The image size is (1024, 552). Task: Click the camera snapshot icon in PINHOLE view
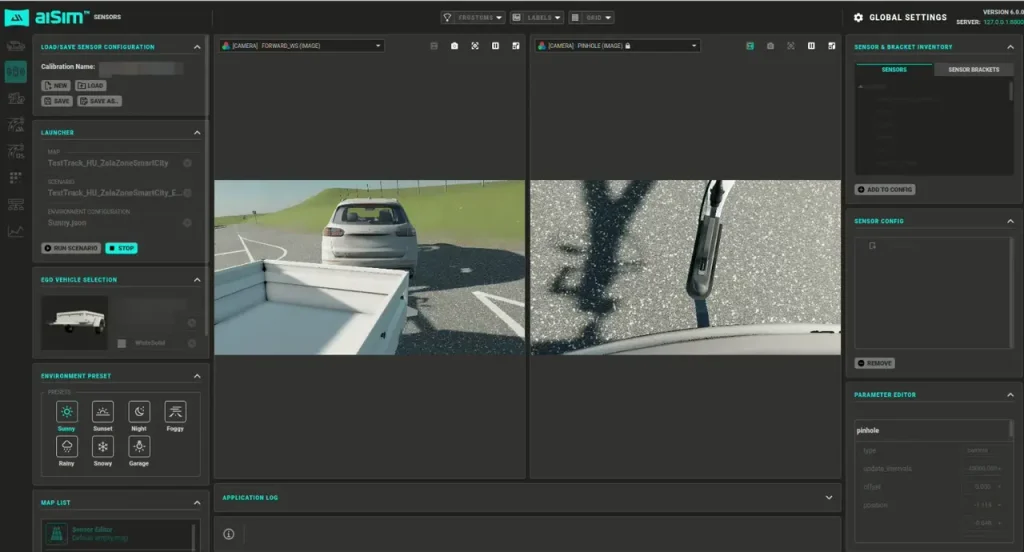click(x=771, y=46)
